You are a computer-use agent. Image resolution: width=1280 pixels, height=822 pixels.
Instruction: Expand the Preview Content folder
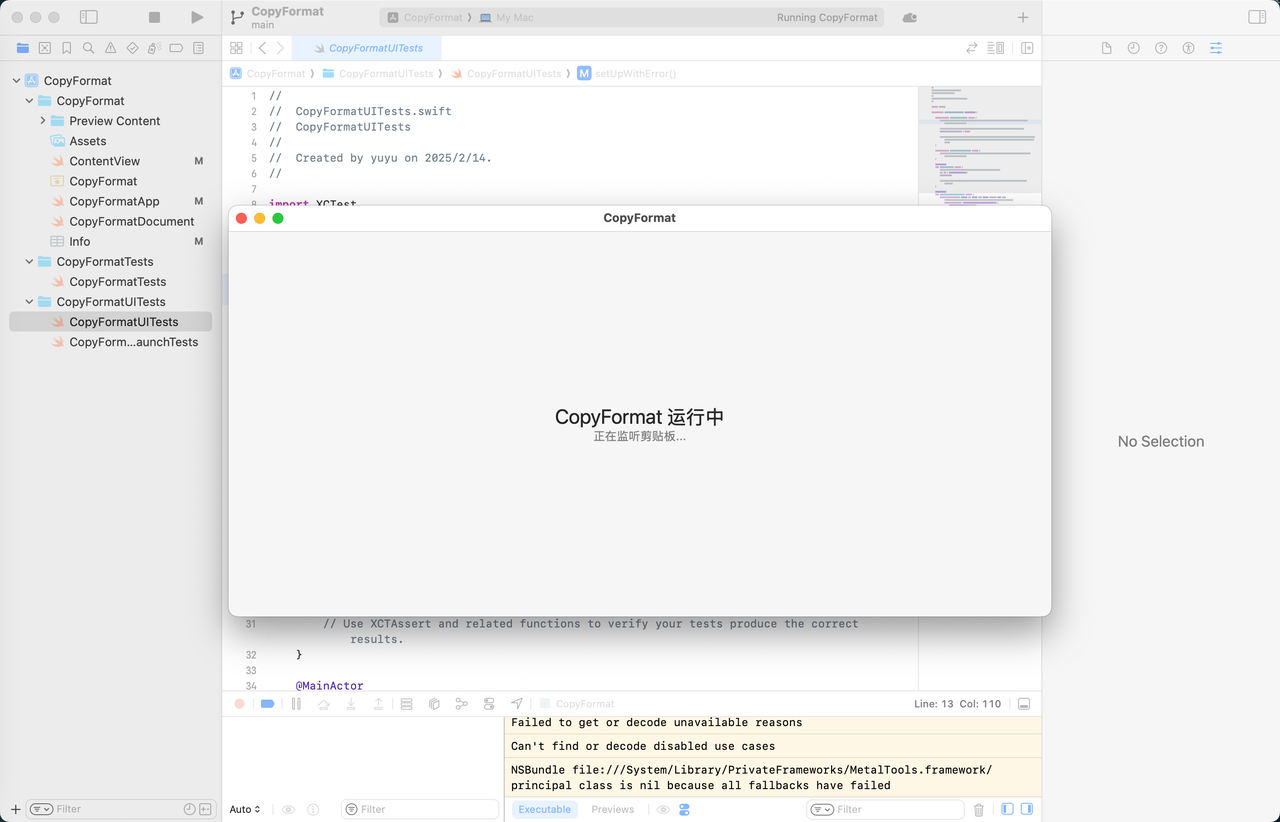[x=43, y=121]
